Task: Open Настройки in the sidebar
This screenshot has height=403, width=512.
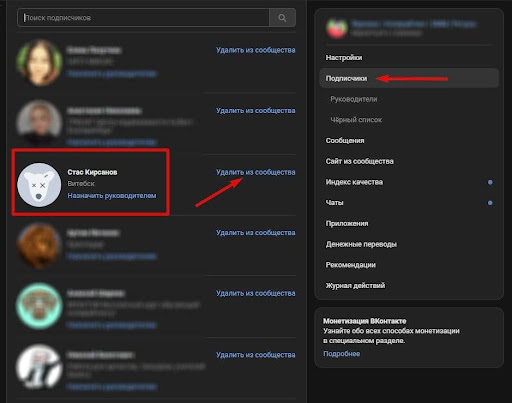Action: tap(344, 58)
